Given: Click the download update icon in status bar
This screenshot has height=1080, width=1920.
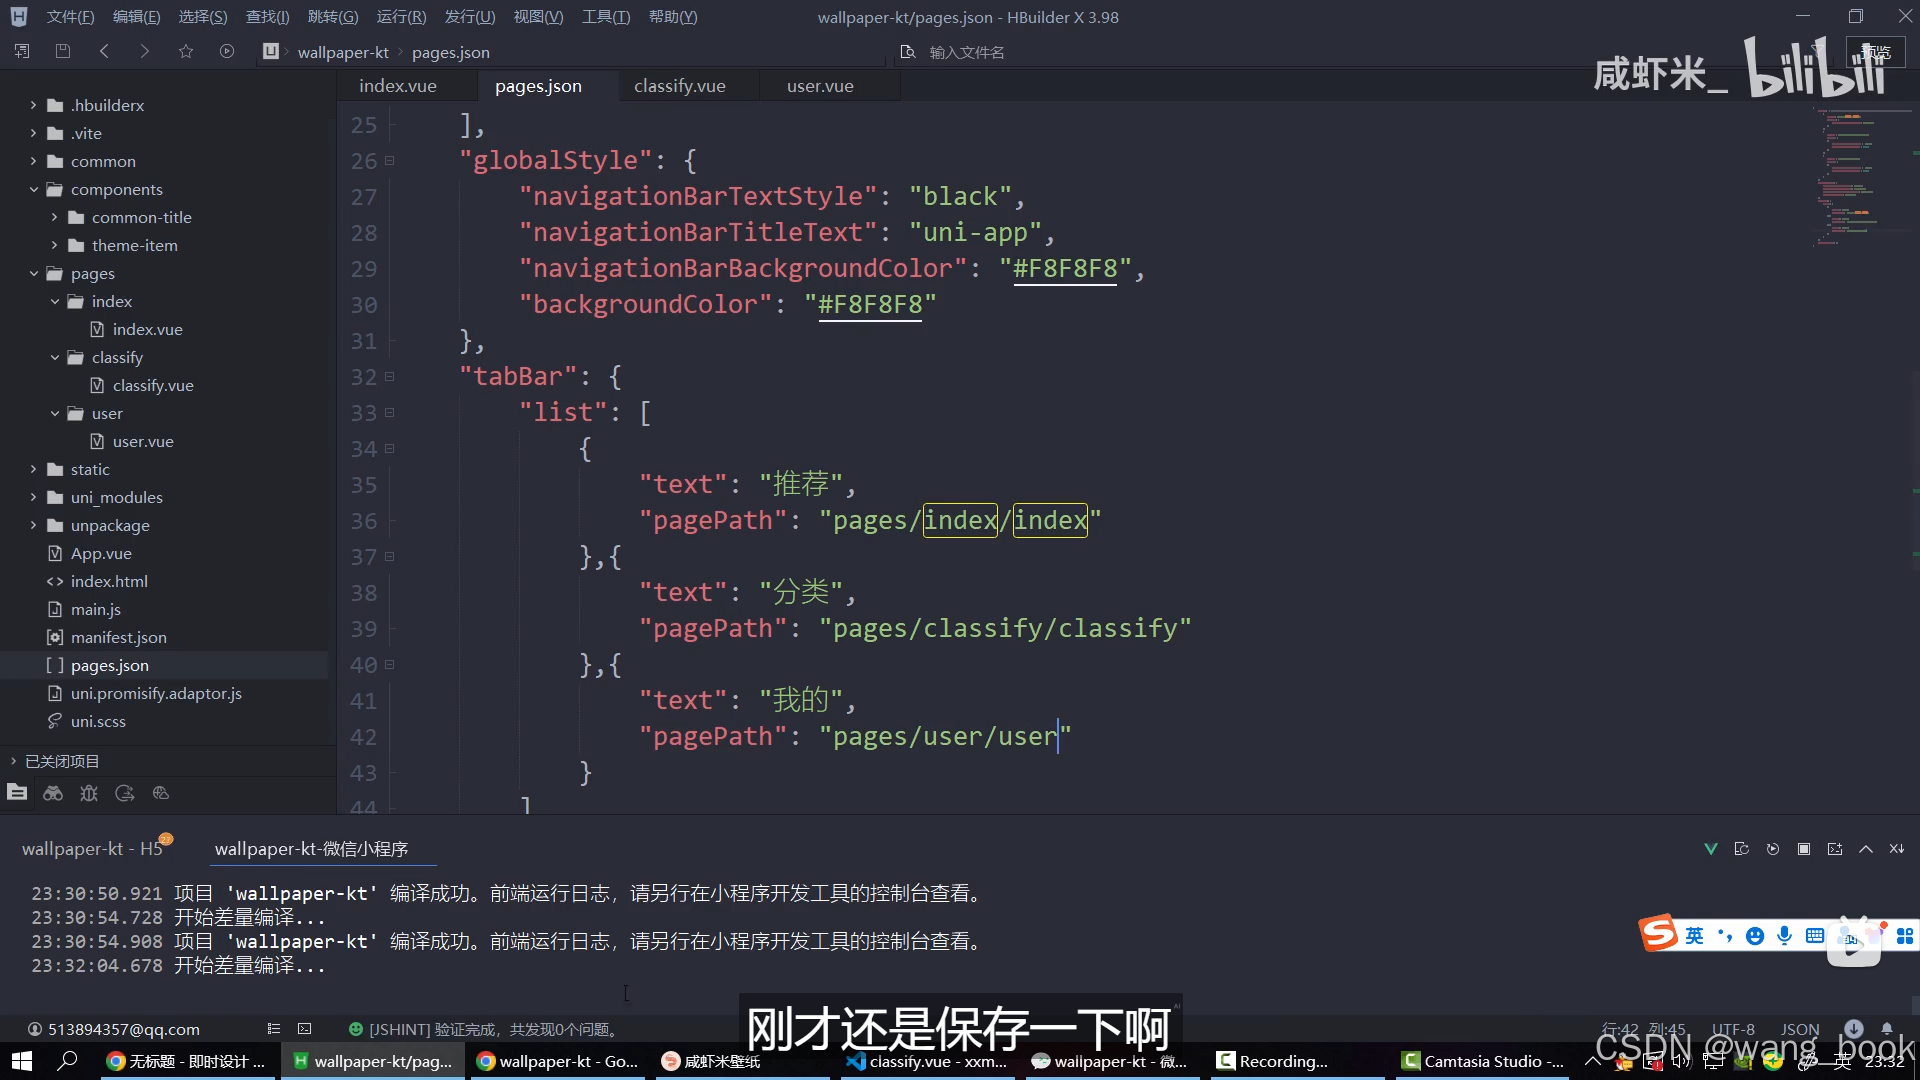Looking at the screenshot, I should pyautogui.click(x=1854, y=1028).
